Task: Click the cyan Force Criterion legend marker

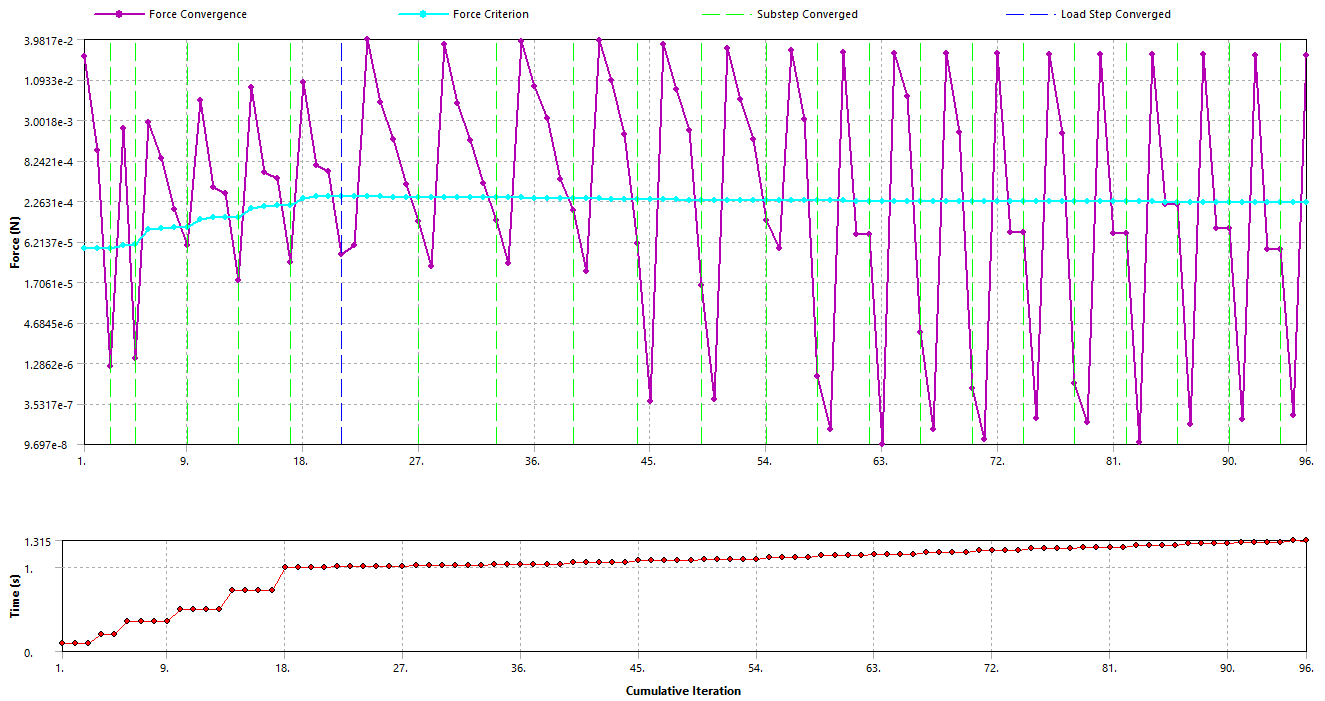Action: pos(421,15)
